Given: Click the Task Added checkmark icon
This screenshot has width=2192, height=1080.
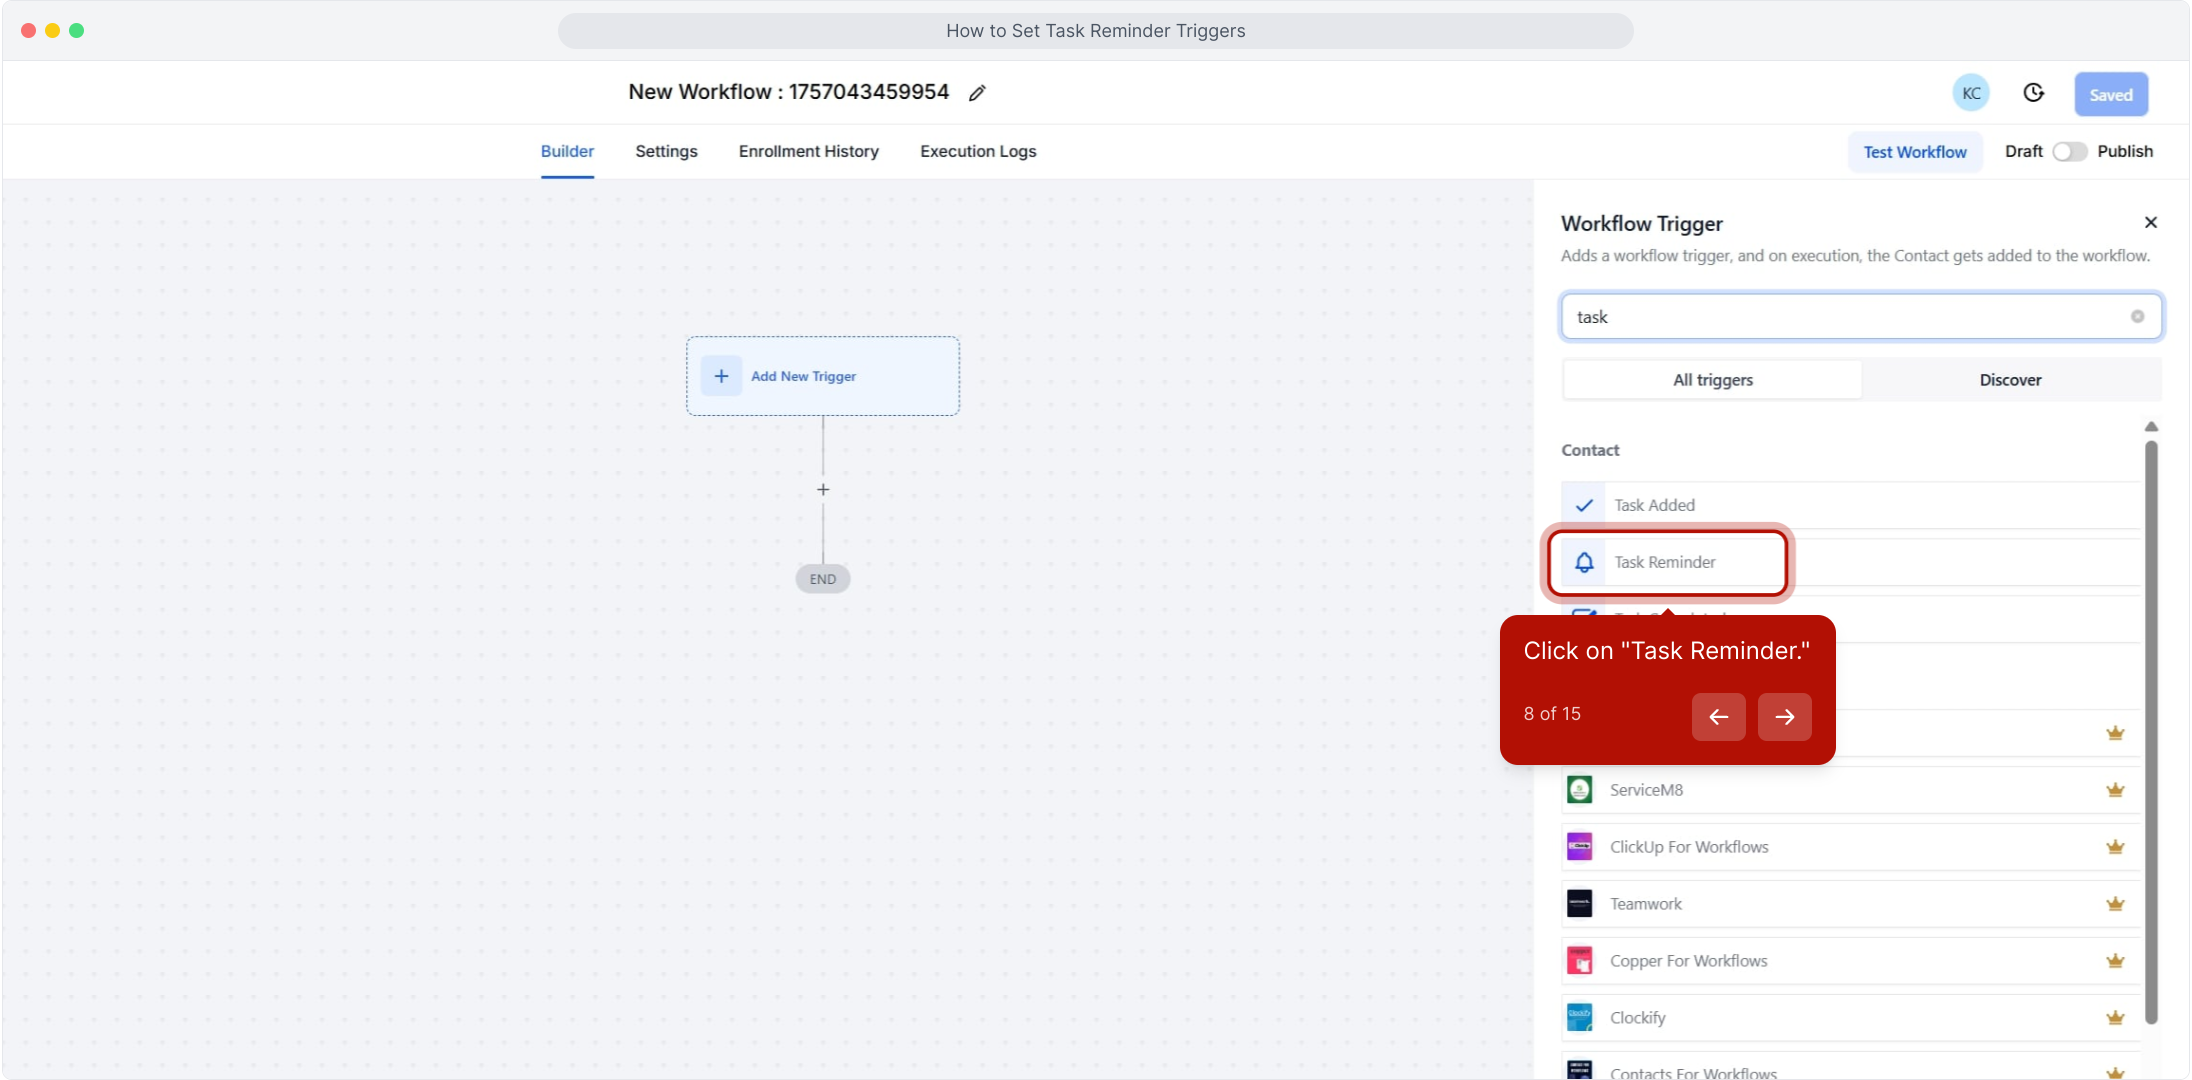Looking at the screenshot, I should (x=1584, y=505).
